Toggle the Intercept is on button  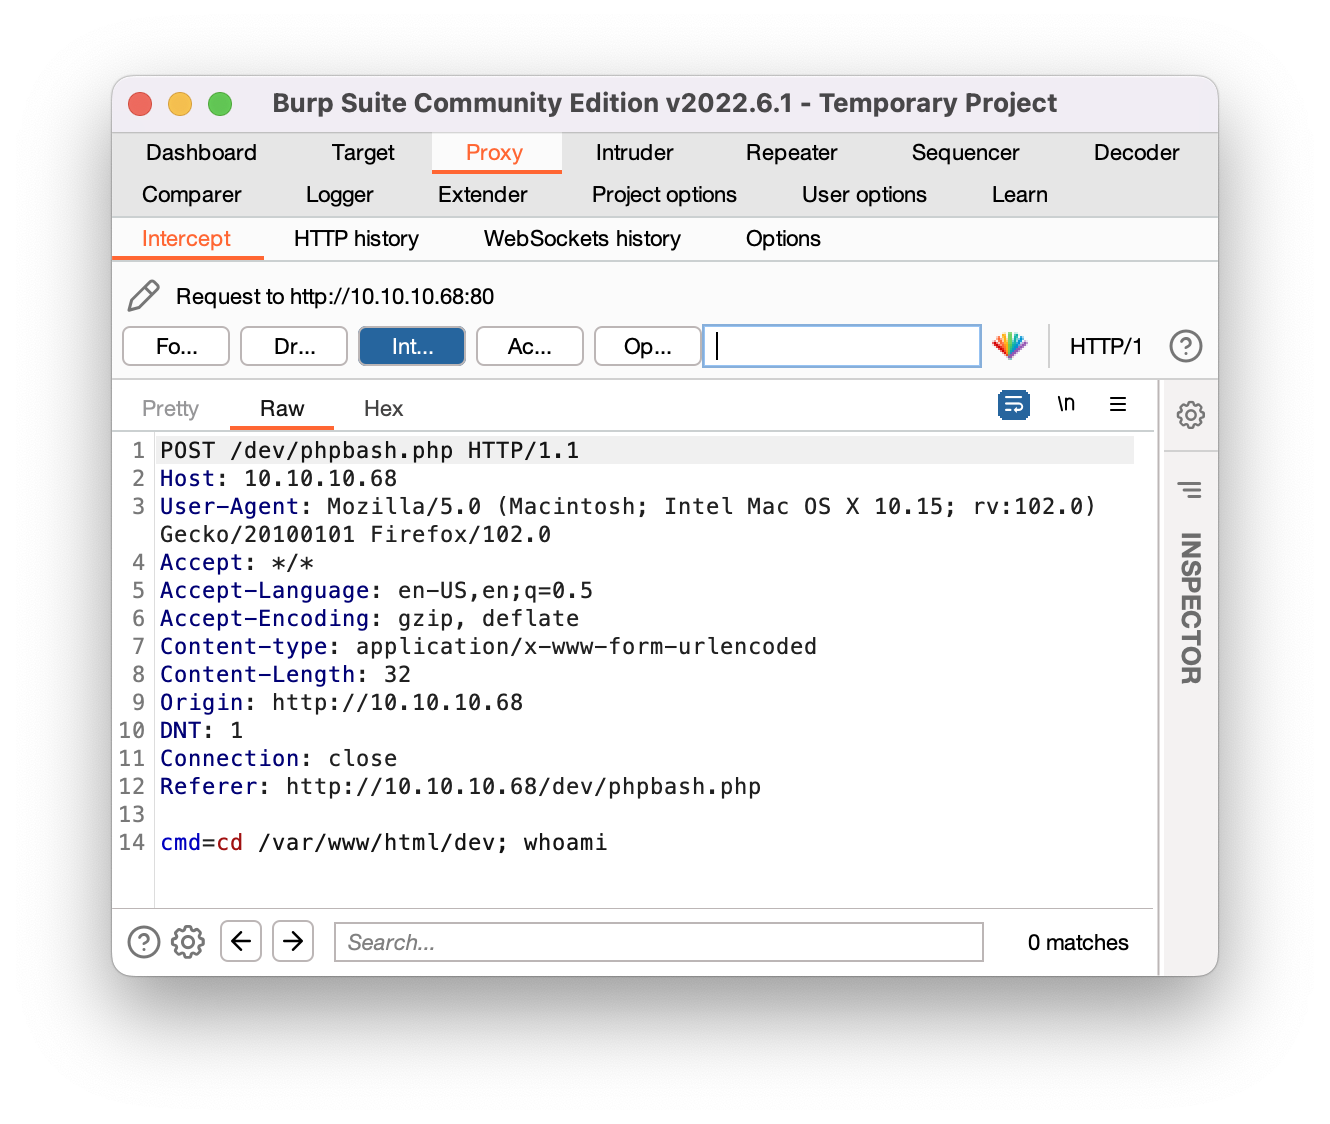point(412,346)
